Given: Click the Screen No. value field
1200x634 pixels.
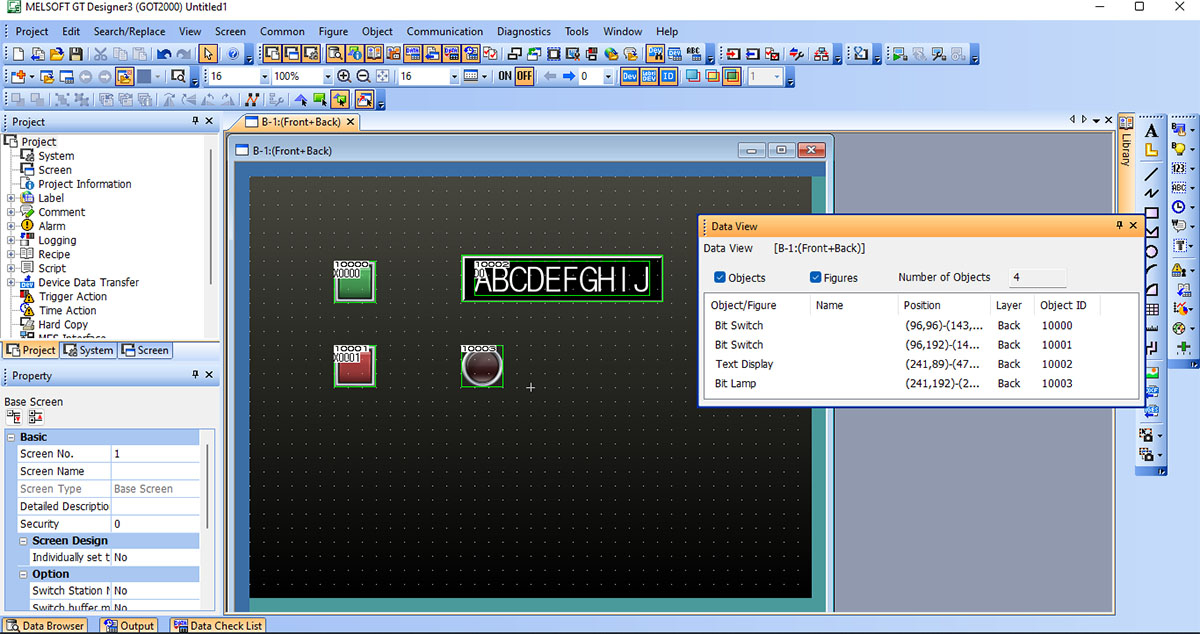Looking at the screenshot, I should pyautogui.click(x=154, y=454).
